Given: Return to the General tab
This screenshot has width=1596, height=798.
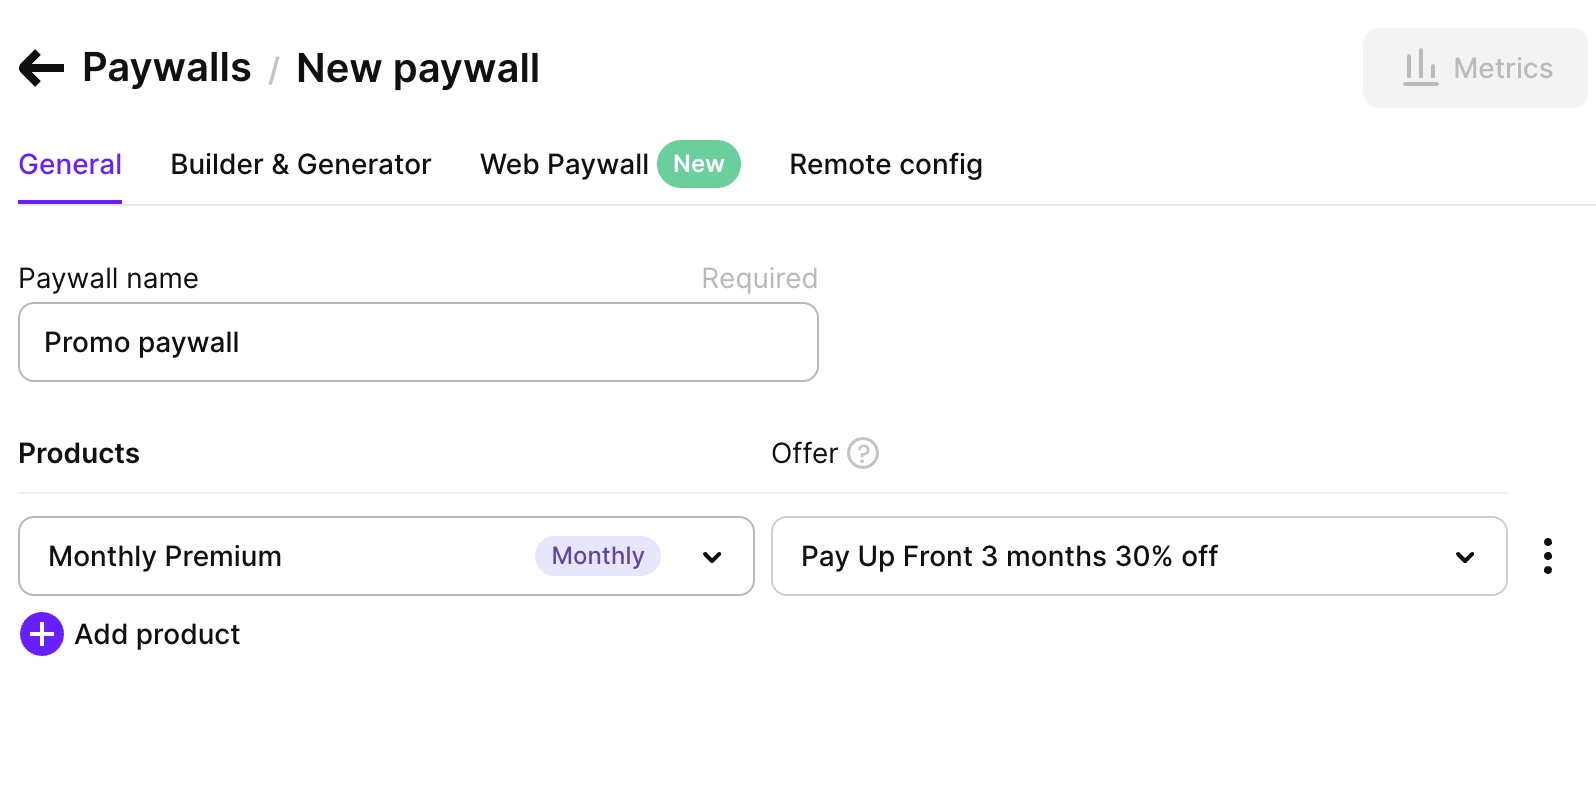Looking at the screenshot, I should coord(69,163).
